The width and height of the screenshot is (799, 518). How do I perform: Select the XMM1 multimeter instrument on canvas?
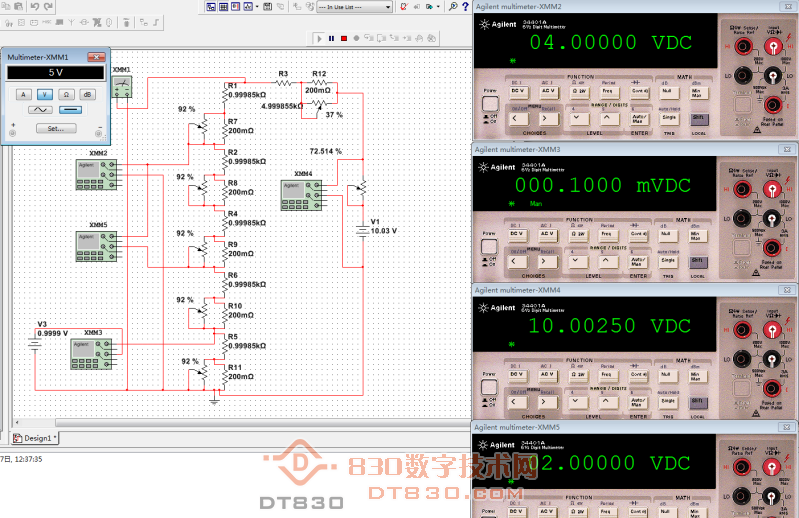(x=122, y=88)
